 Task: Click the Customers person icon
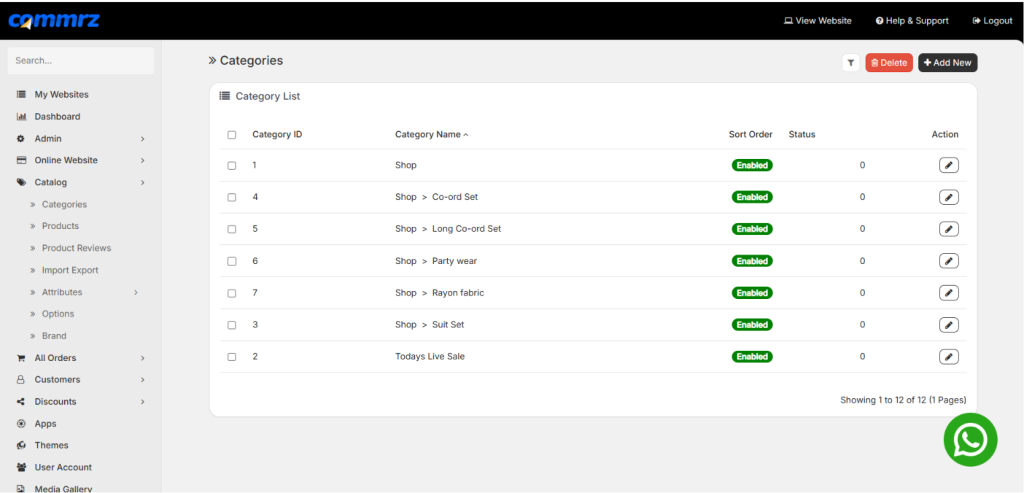tap(21, 379)
